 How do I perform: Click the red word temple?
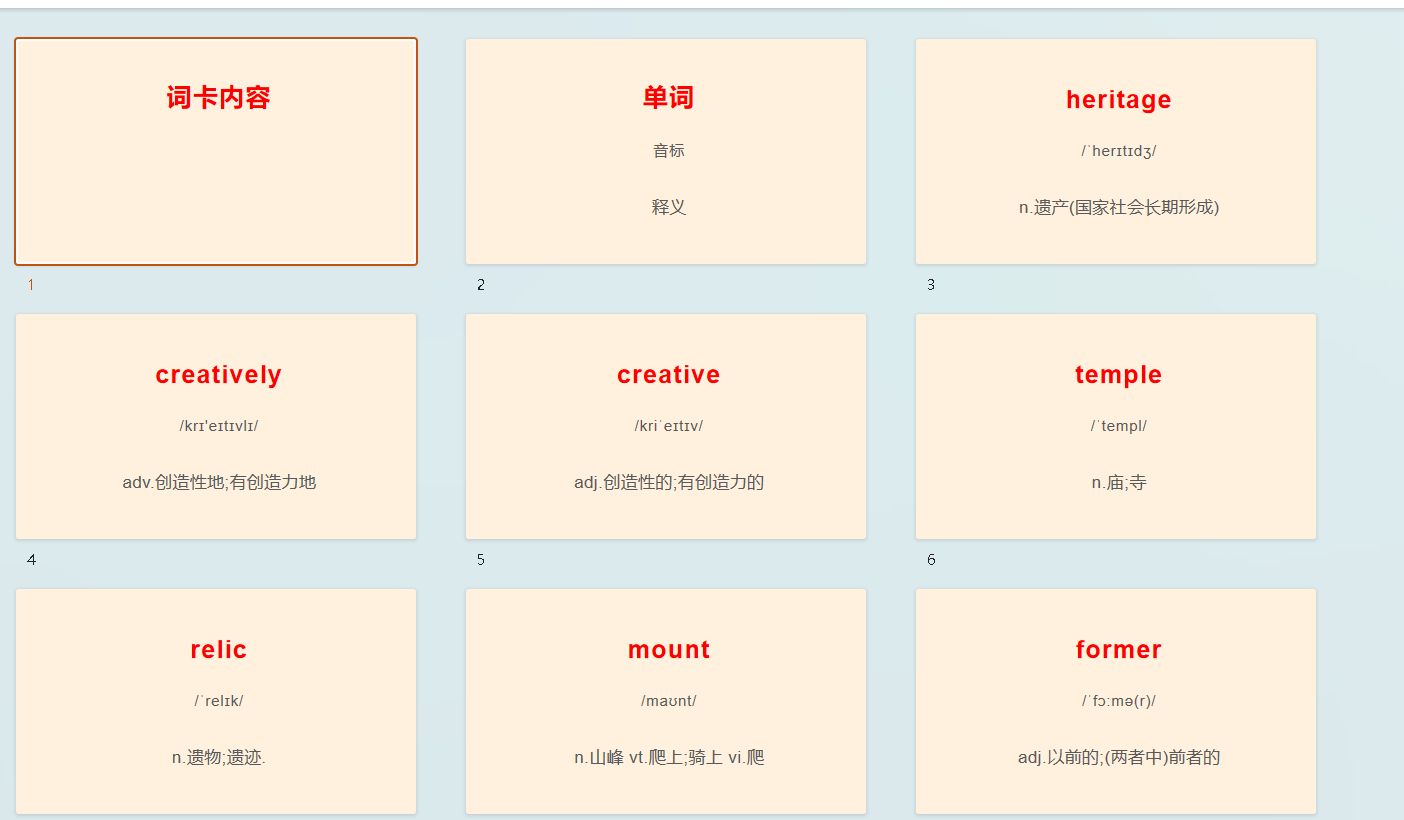coord(1118,375)
